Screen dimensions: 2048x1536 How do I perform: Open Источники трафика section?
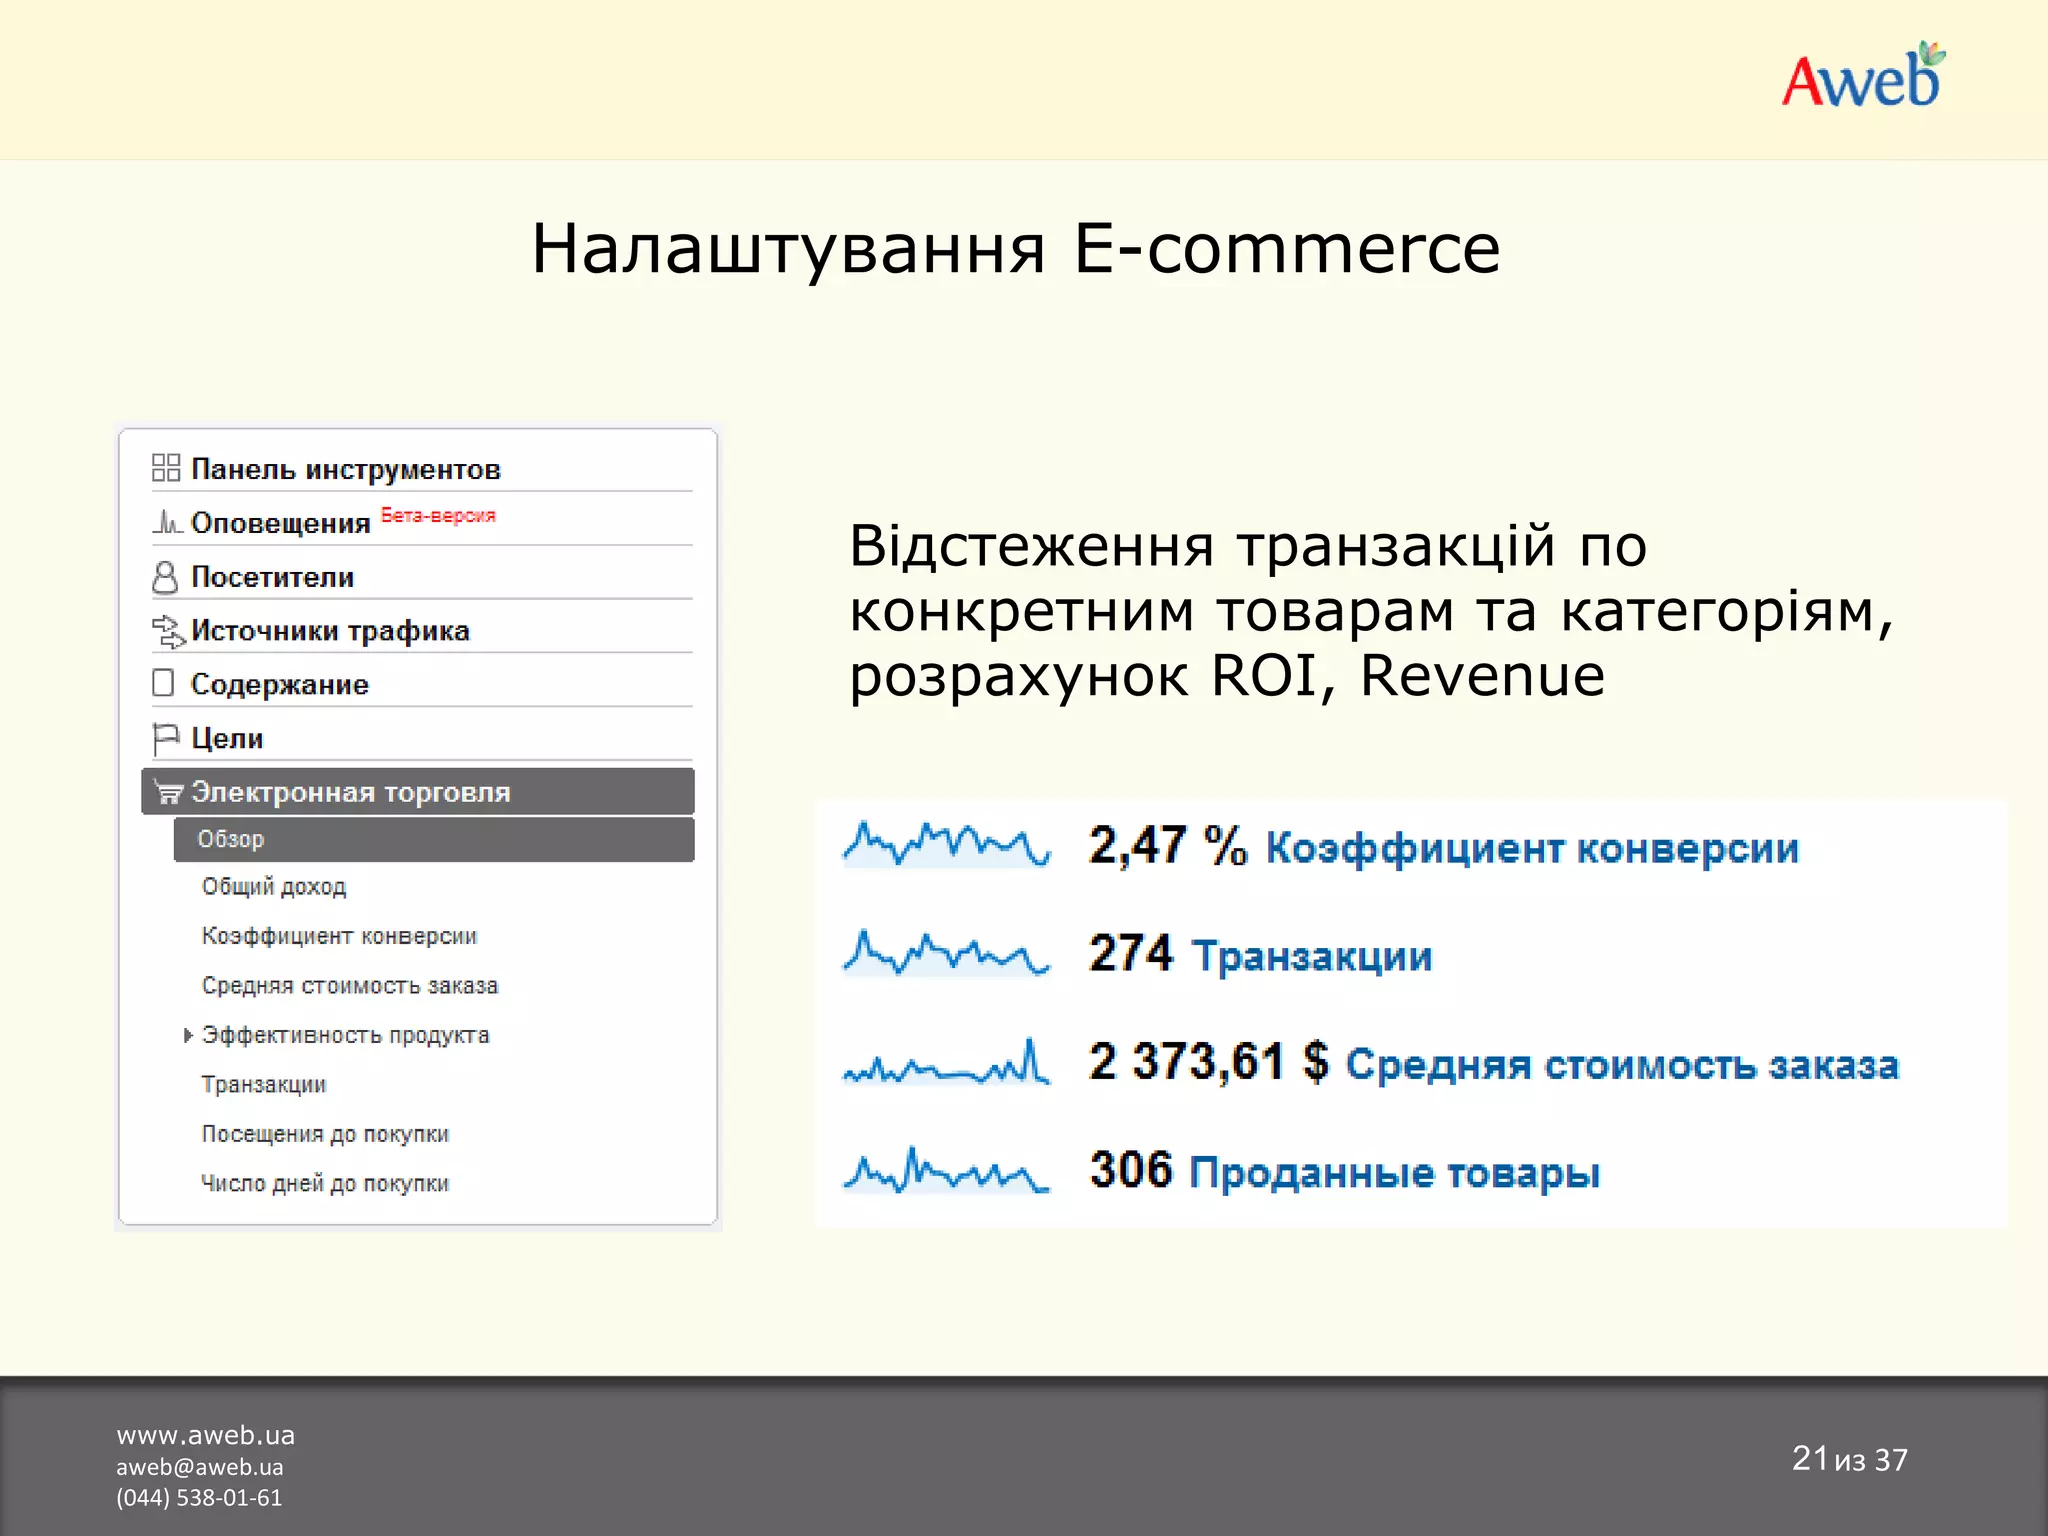(330, 631)
